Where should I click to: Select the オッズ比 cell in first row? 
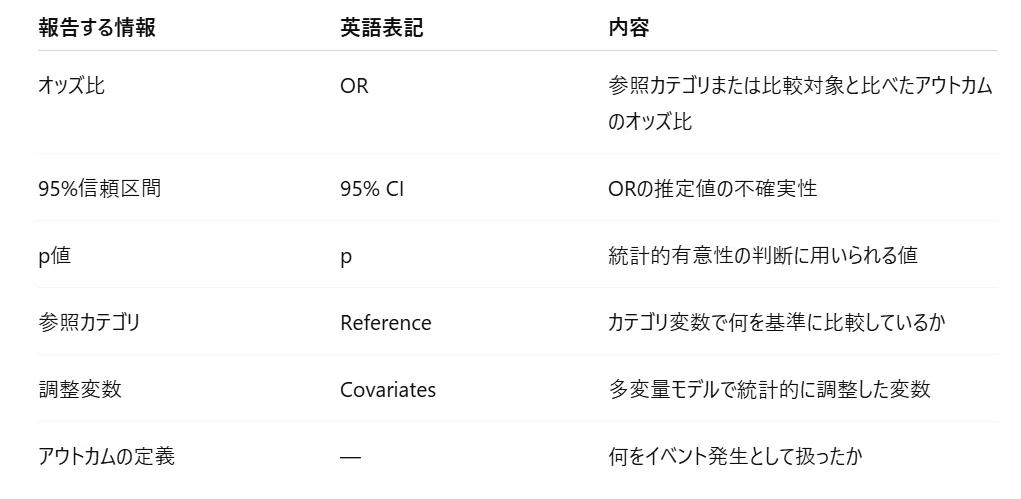coord(71,86)
